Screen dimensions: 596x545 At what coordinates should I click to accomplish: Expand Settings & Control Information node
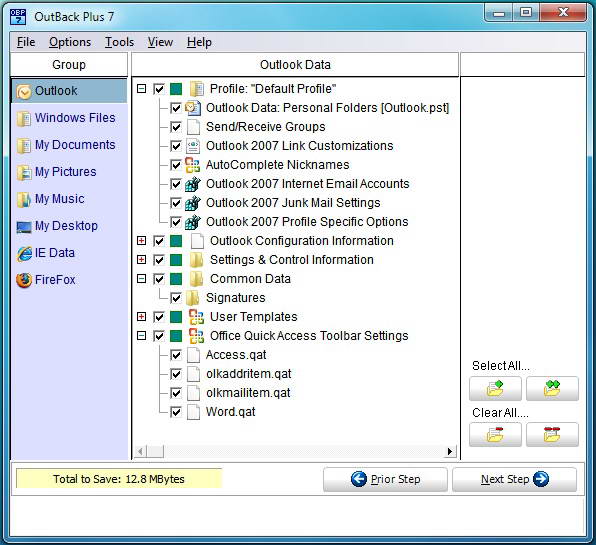(x=141, y=260)
